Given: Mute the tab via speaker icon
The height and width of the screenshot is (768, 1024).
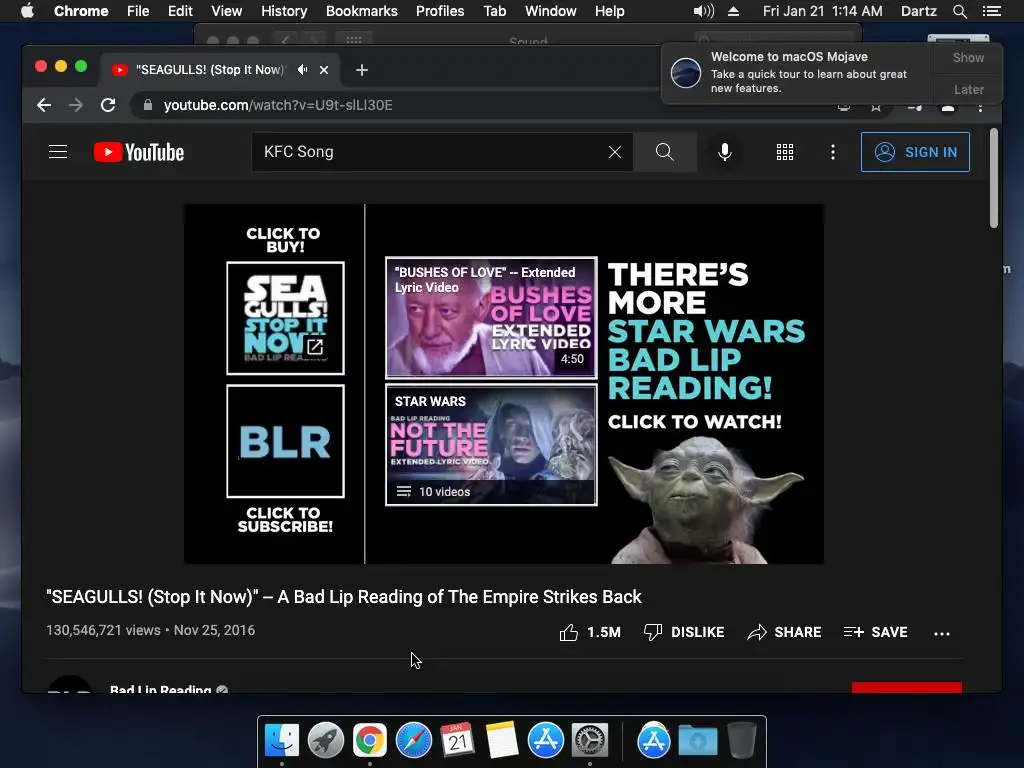Looking at the screenshot, I should (x=302, y=69).
